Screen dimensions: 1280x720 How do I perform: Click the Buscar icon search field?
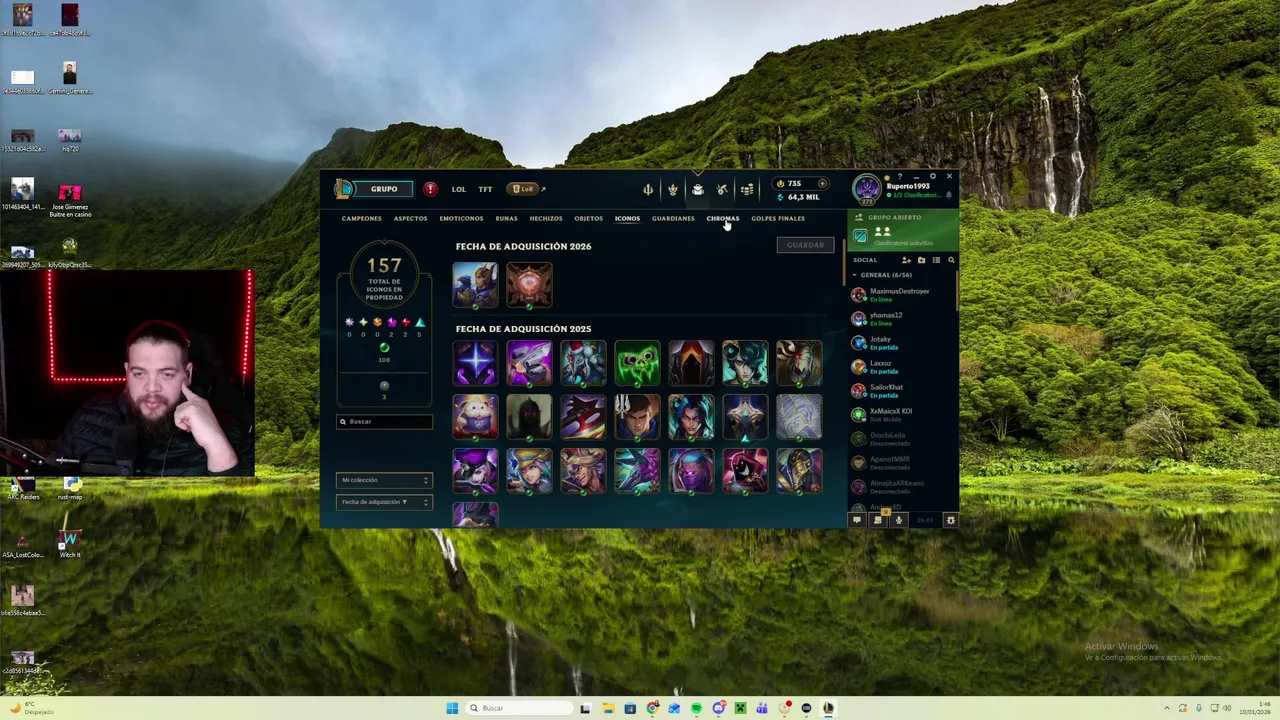click(x=385, y=421)
